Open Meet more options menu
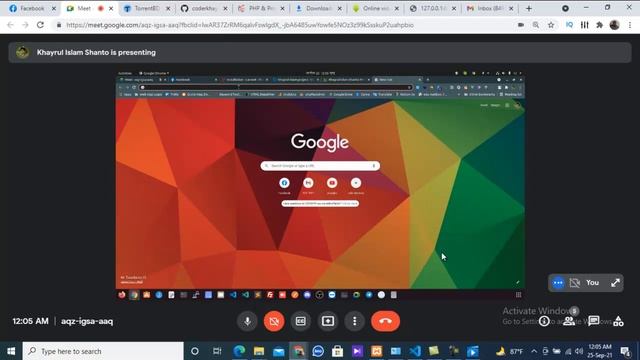The image size is (640, 360). coord(355,321)
